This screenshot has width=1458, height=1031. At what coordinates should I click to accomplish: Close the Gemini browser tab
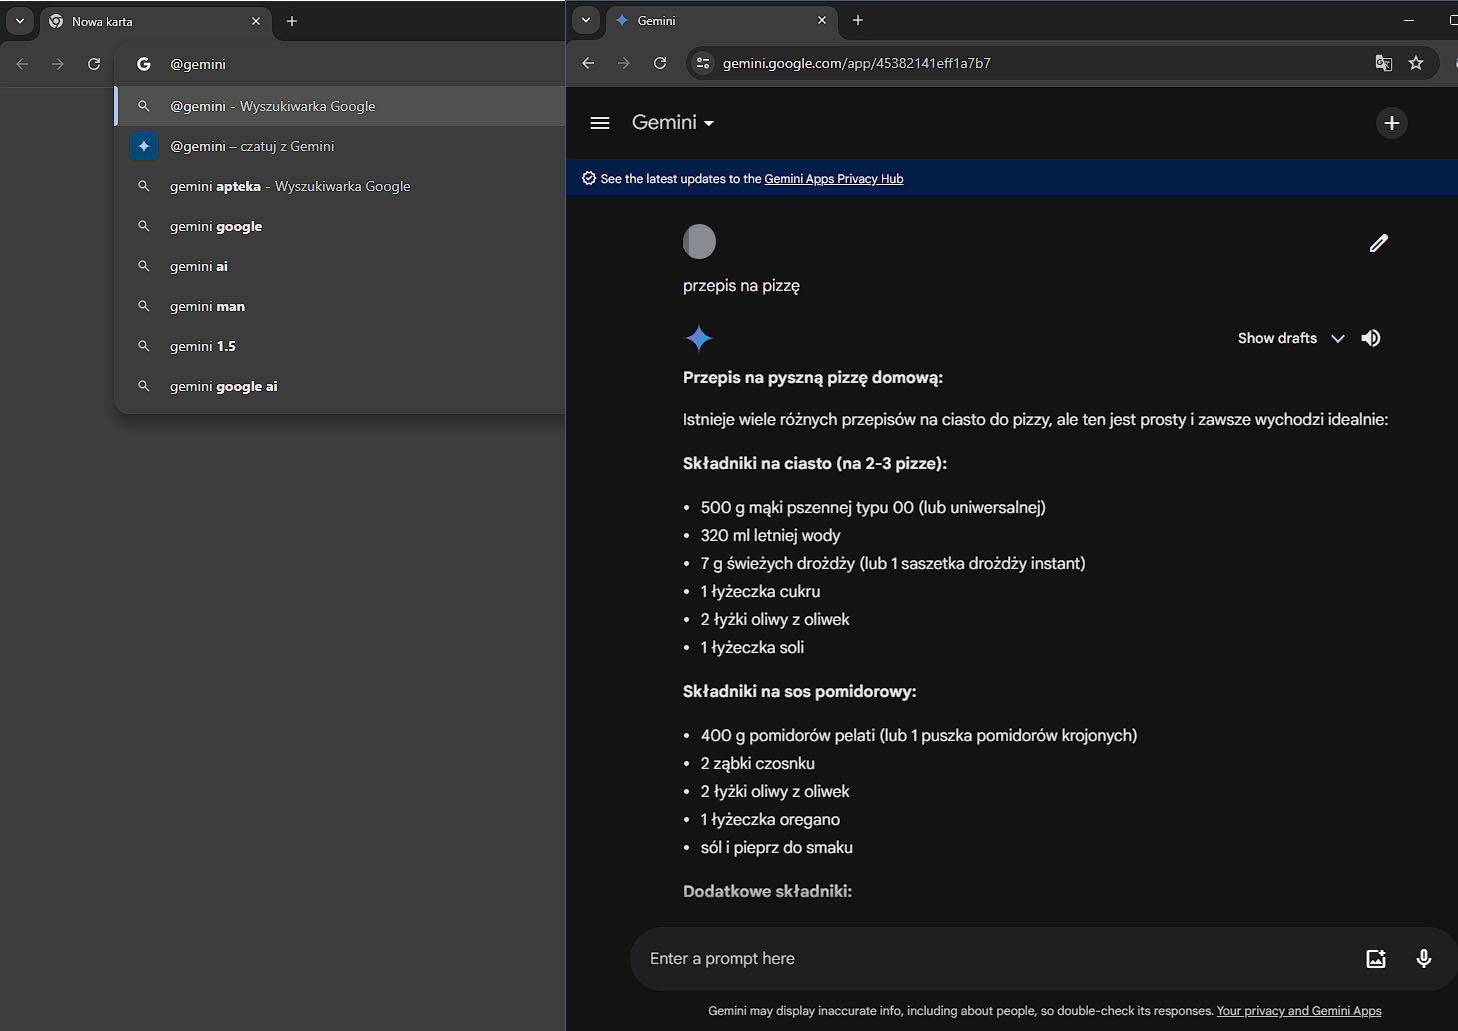click(x=822, y=20)
